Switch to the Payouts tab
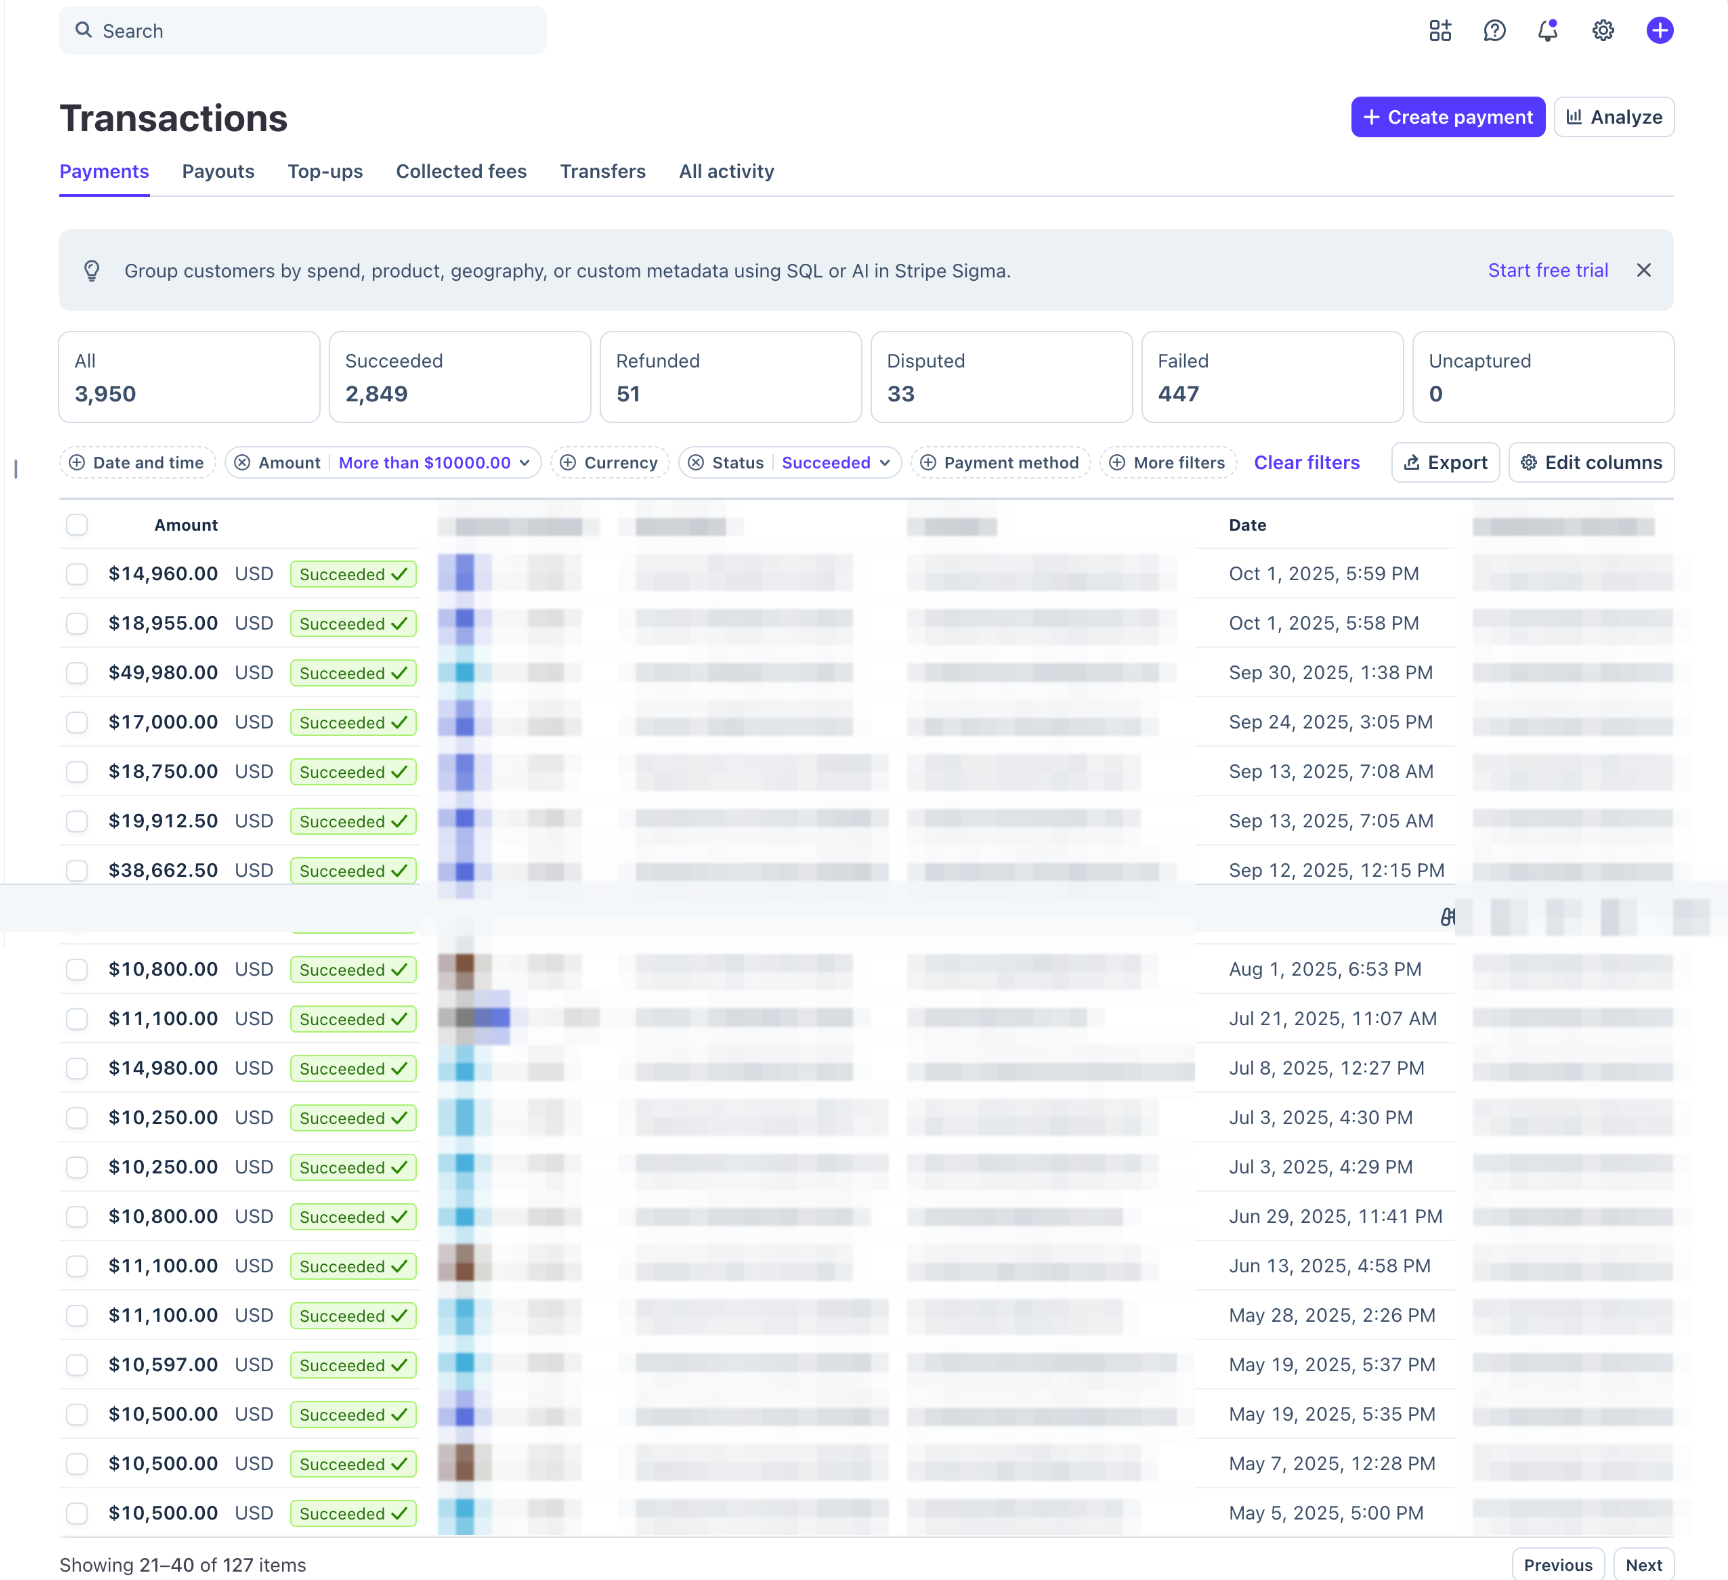1728x1580 pixels. 218,172
